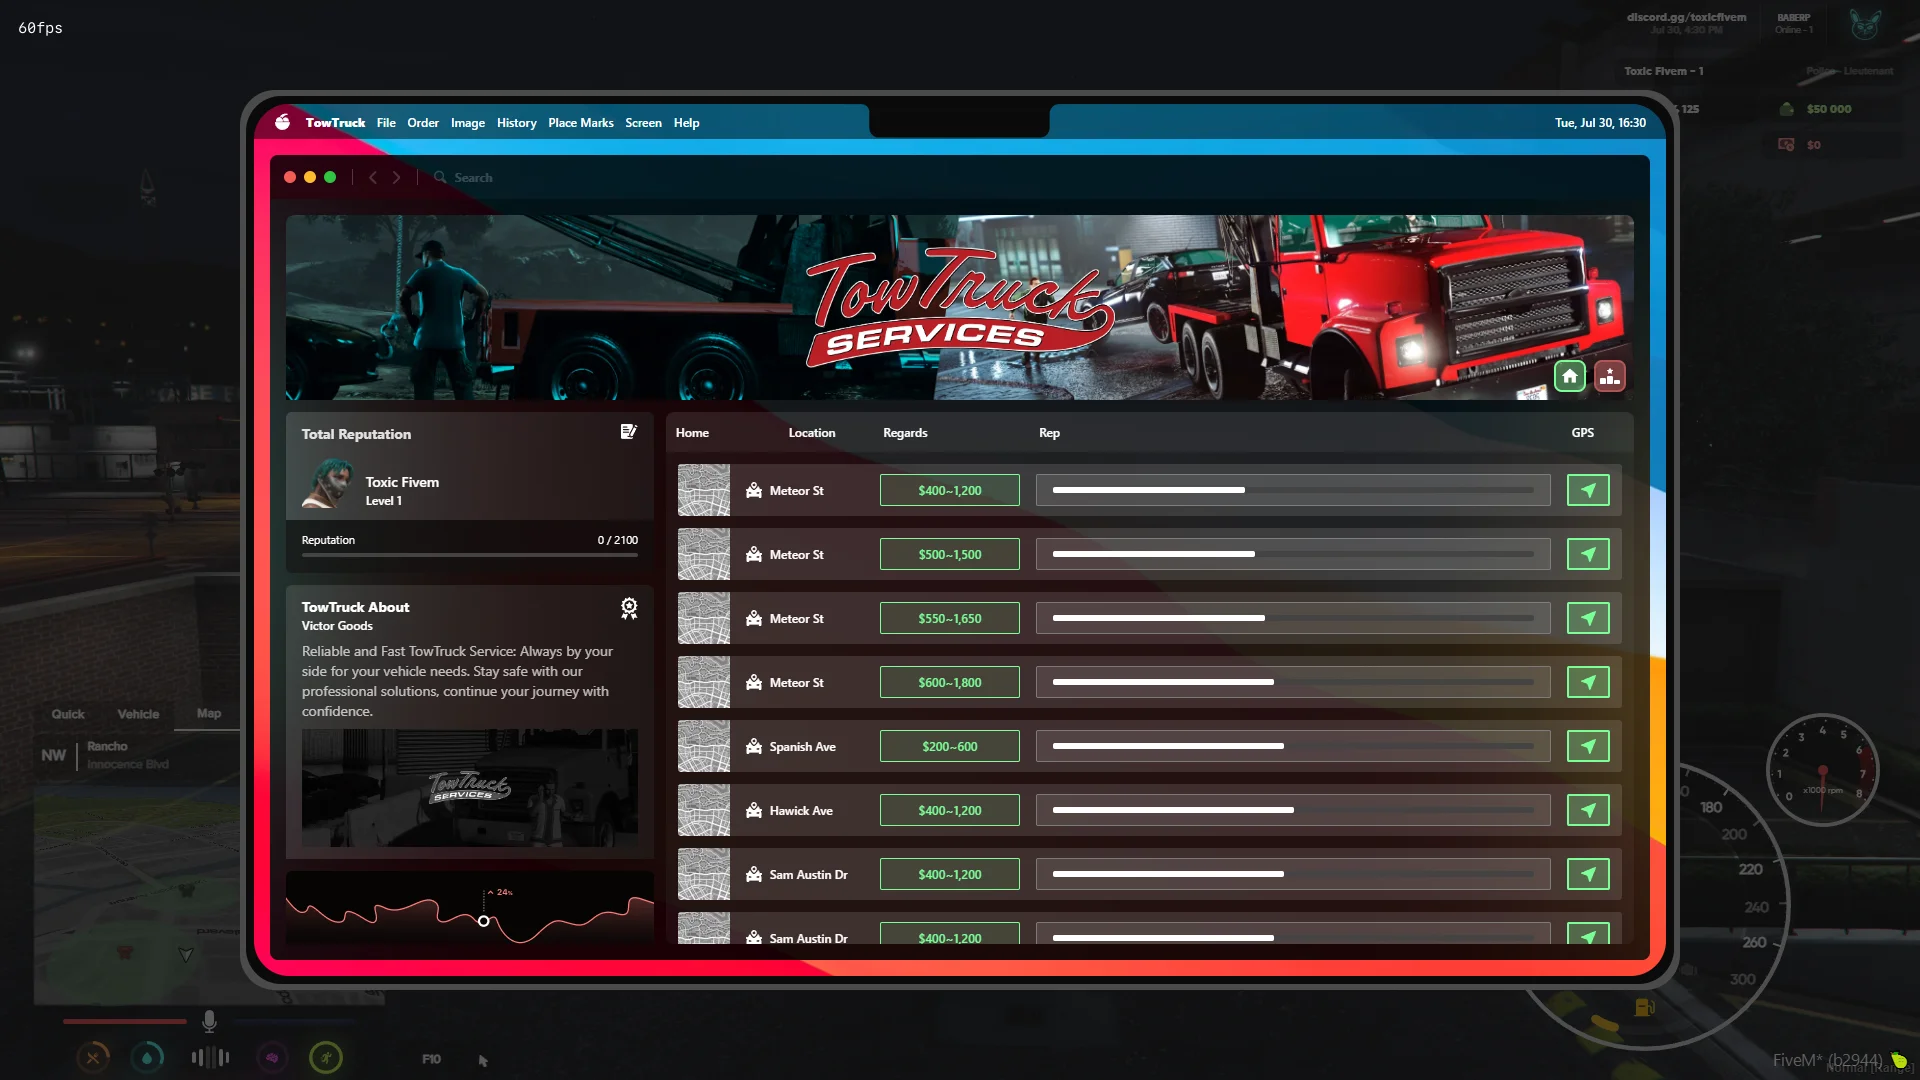Select the $500~1,500 reward button

(949, 554)
